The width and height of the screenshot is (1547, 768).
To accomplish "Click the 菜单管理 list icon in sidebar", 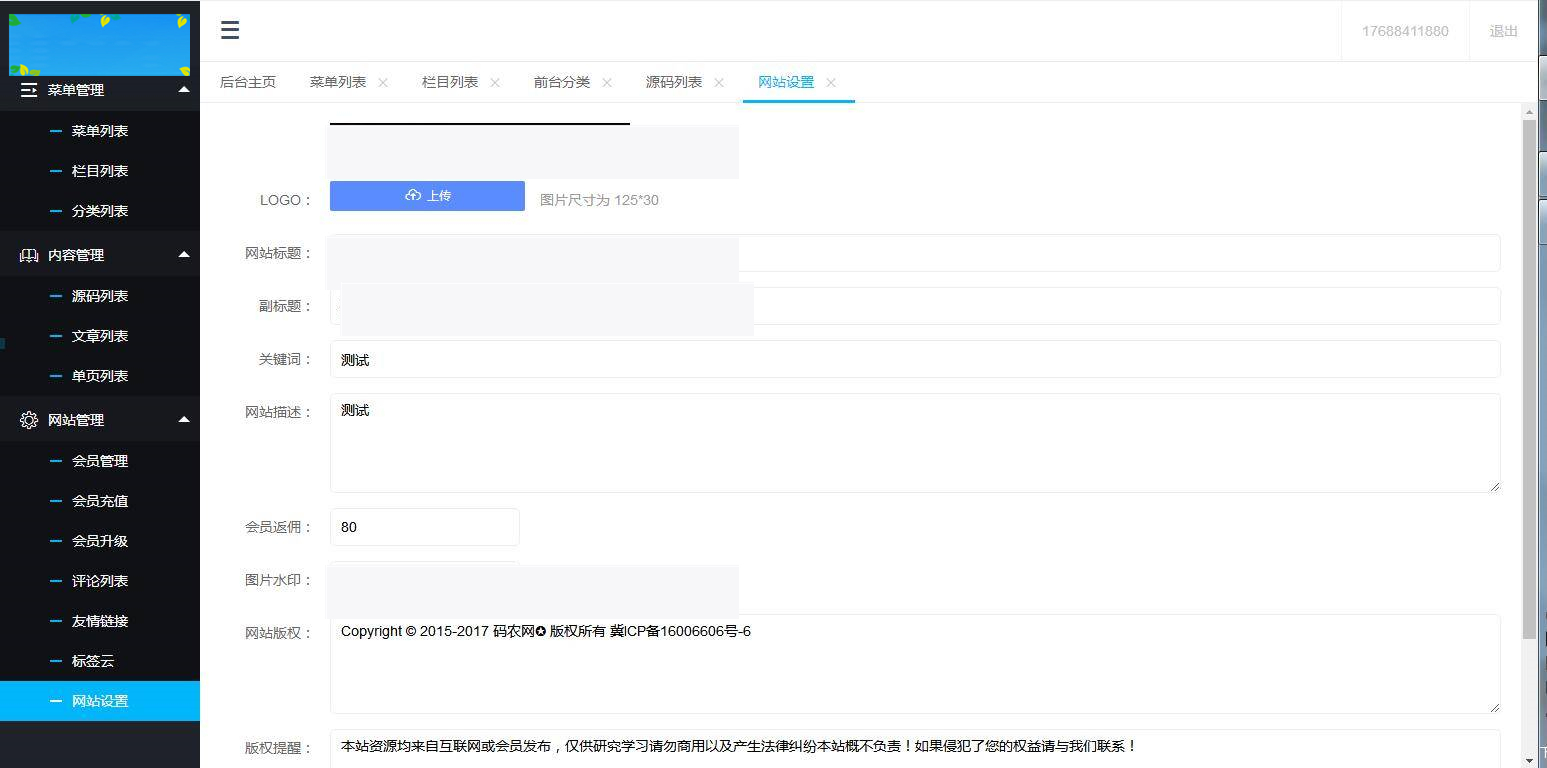I will click(x=28, y=90).
